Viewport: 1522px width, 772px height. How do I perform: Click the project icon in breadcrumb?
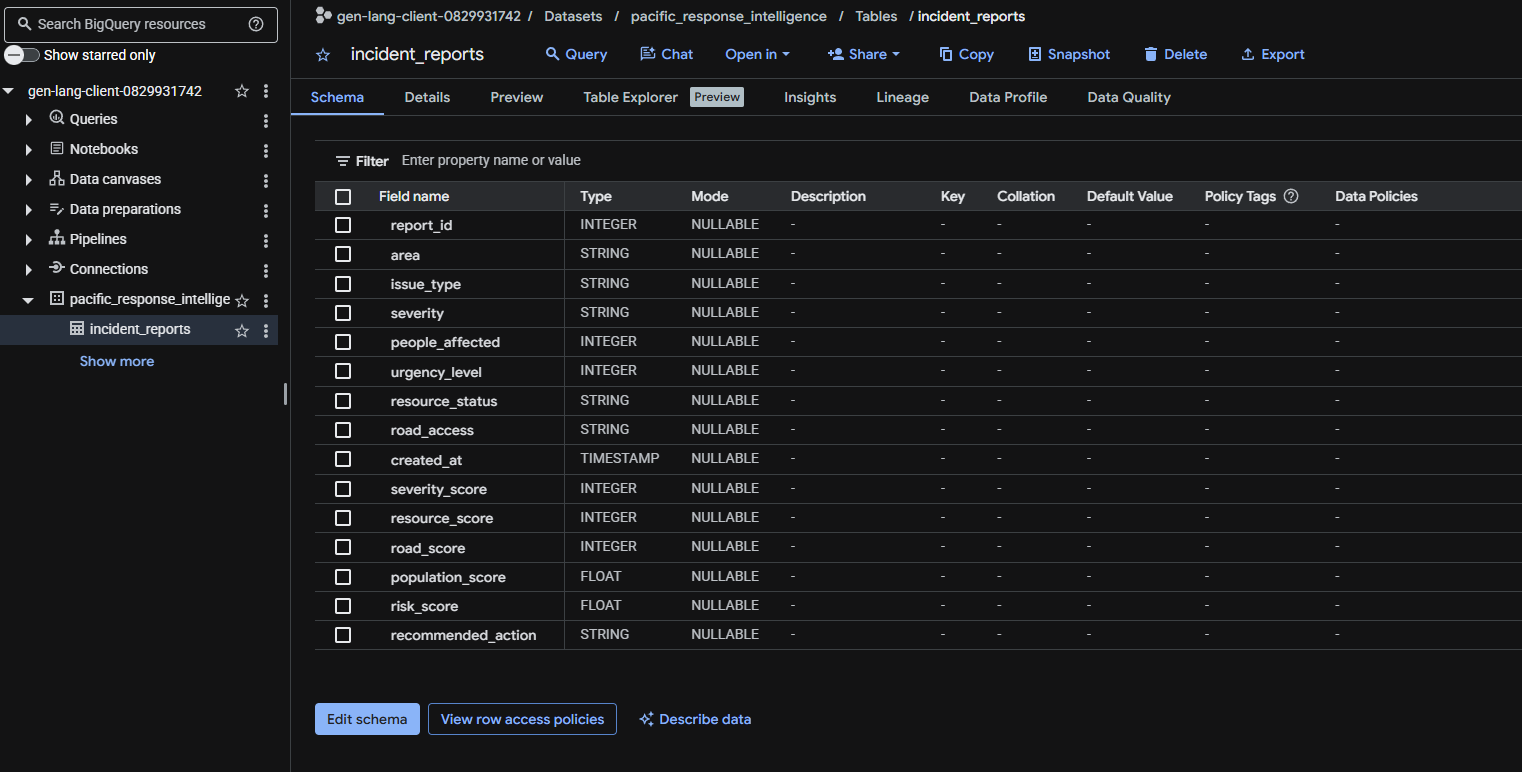(323, 15)
